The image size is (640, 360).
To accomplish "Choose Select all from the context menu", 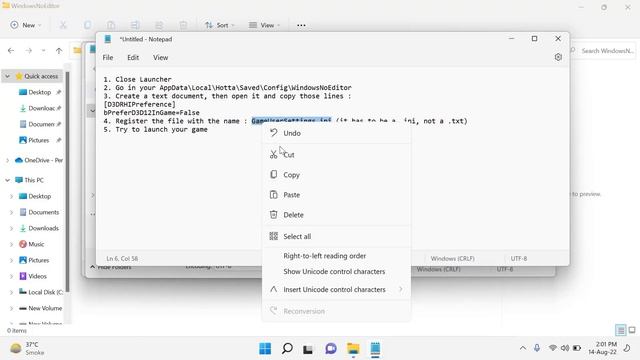I will 336,236.
